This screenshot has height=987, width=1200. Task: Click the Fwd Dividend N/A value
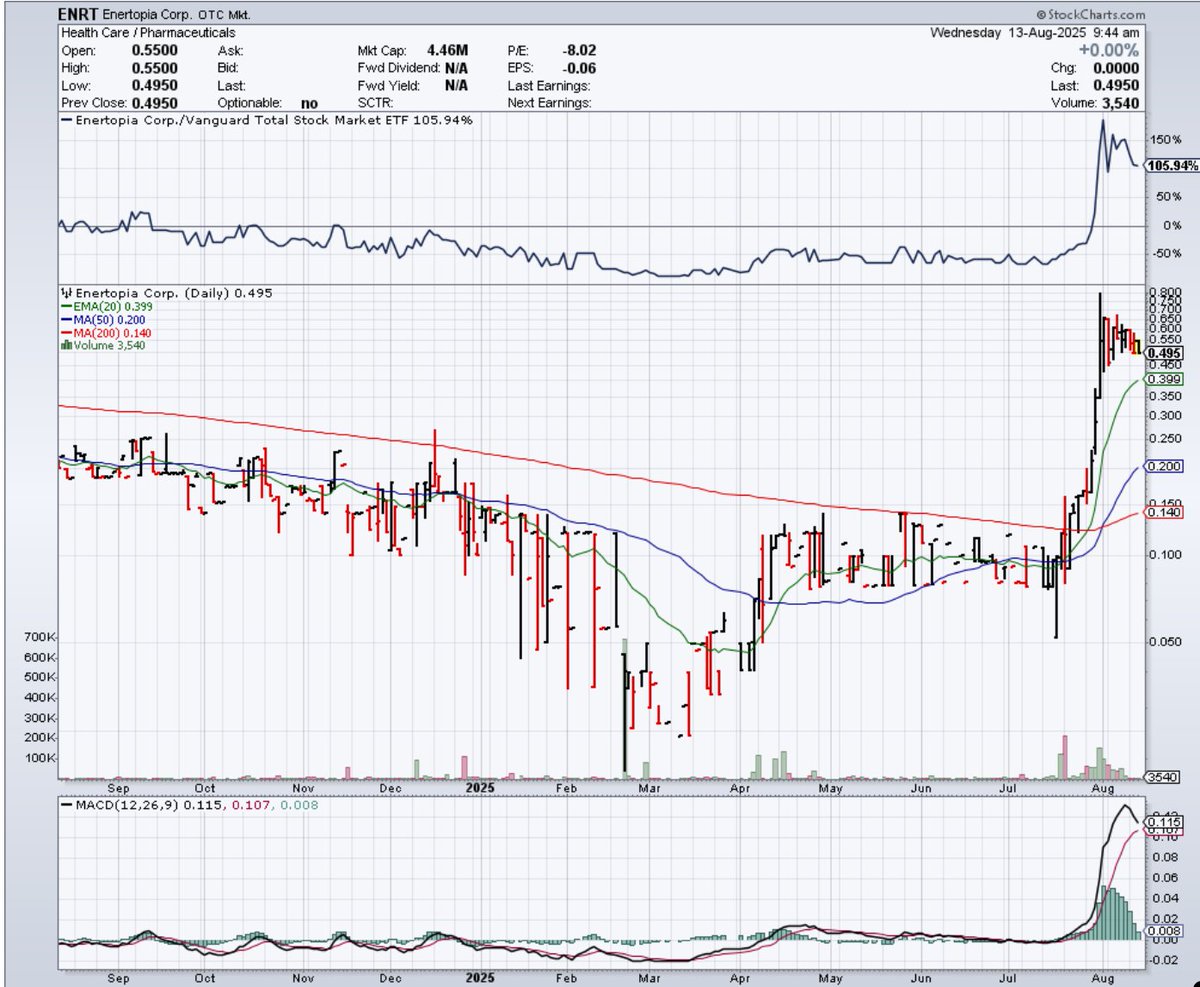pyautogui.click(x=456, y=67)
